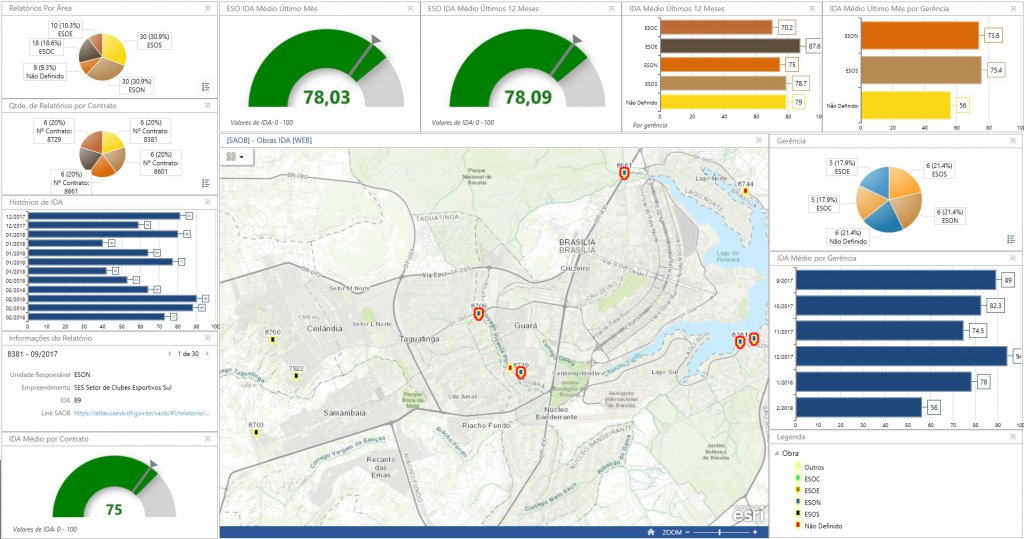
Task: Go to previous report with left arrow
Action: click(x=170, y=353)
